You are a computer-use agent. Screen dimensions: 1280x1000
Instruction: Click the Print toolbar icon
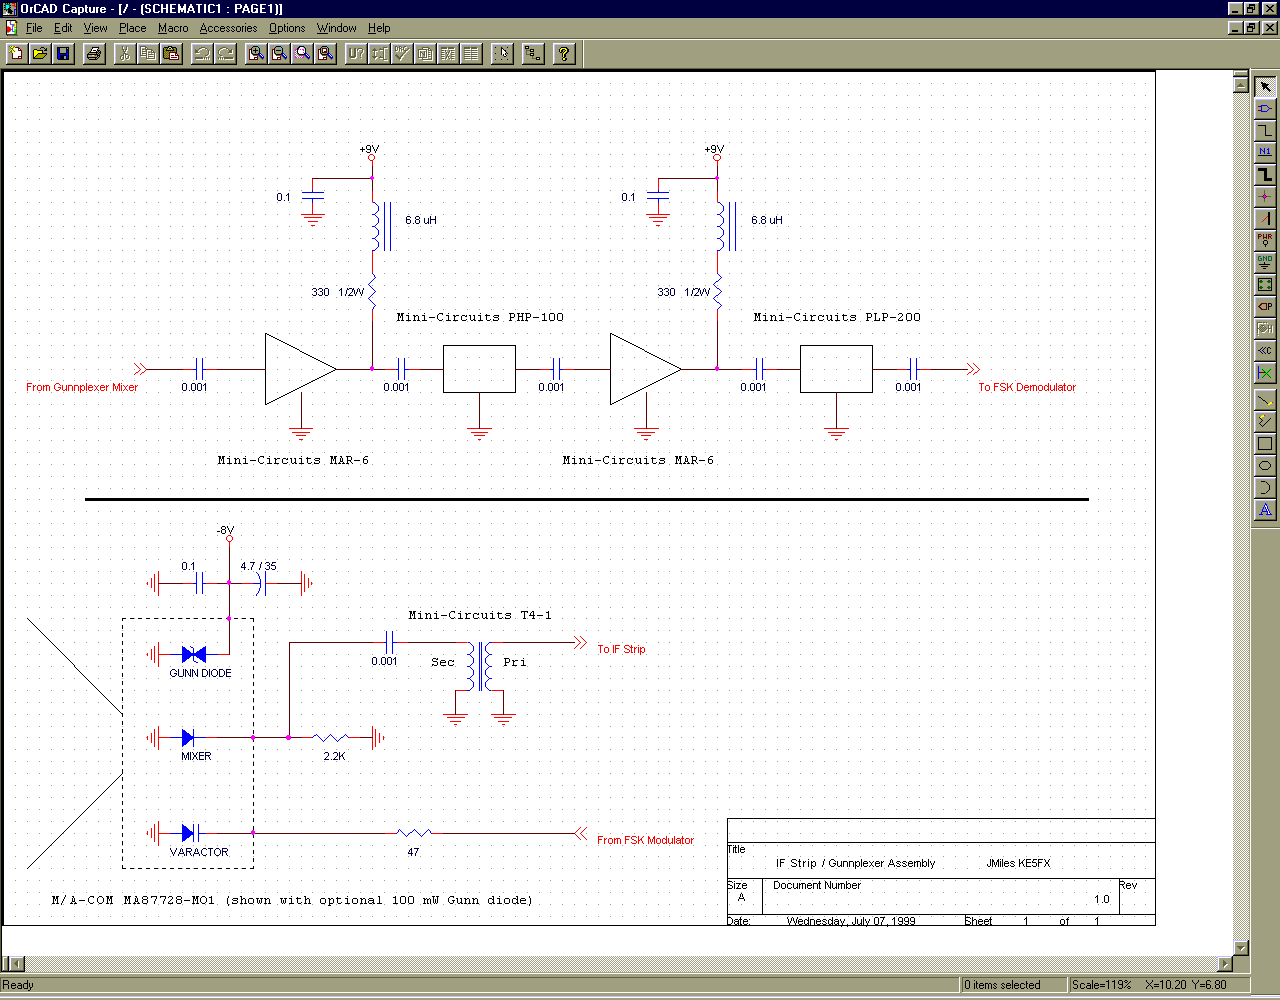[x=94, y=54]
